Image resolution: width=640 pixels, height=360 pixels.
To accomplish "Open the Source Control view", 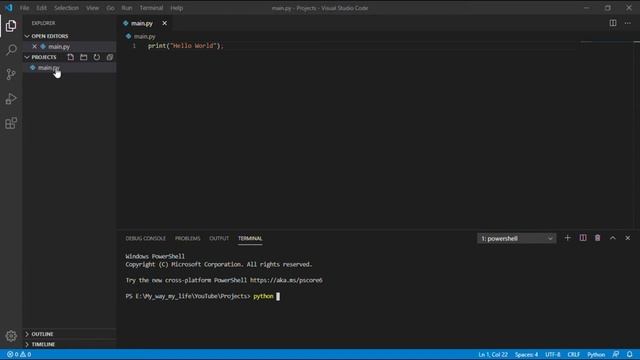I will click(11, 74).
